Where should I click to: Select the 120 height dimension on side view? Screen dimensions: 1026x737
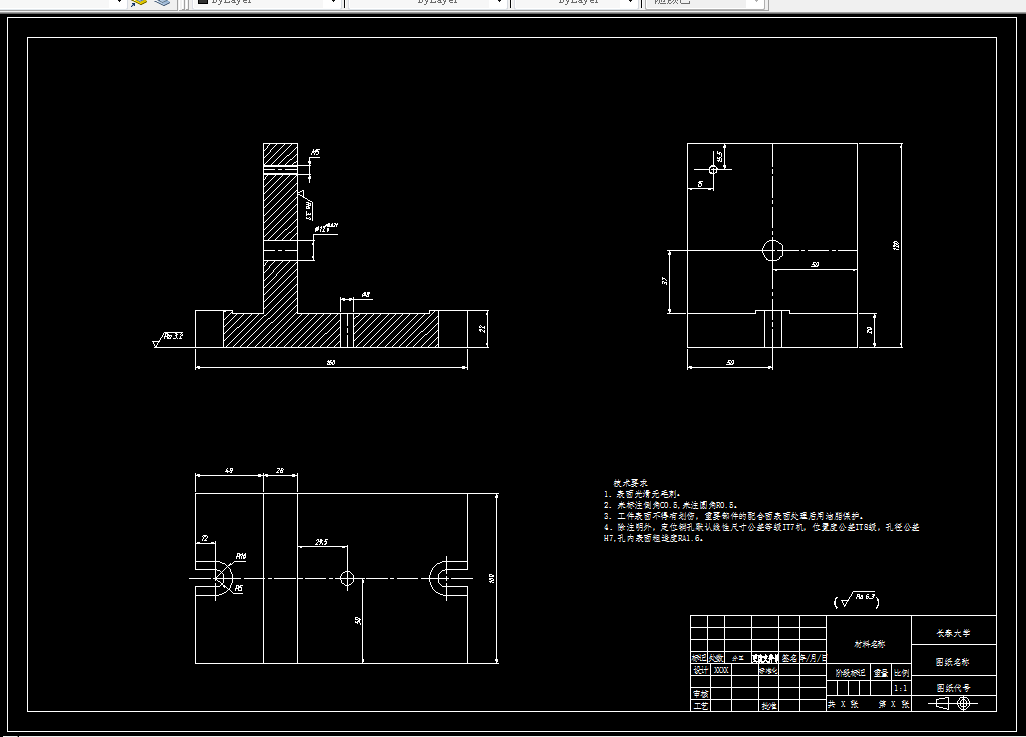pyautogui.click(x=896, y=245)
